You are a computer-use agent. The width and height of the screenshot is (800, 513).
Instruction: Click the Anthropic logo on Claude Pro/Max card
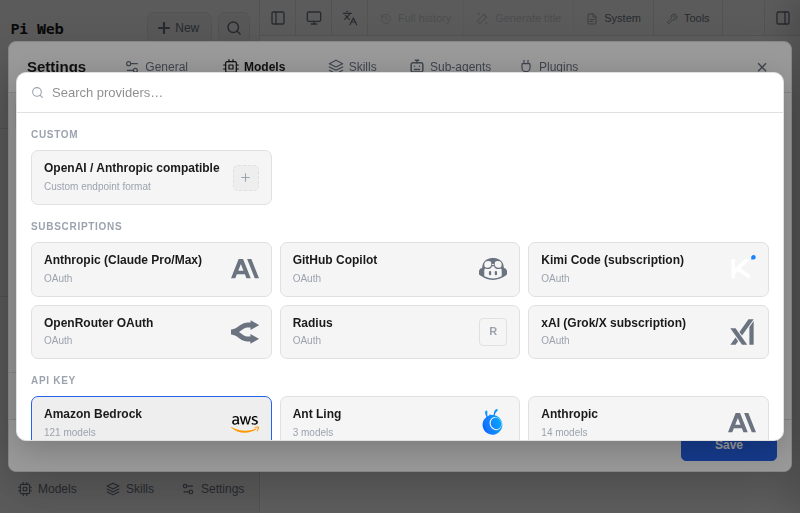pyautogui.click(x=245, y=268)
